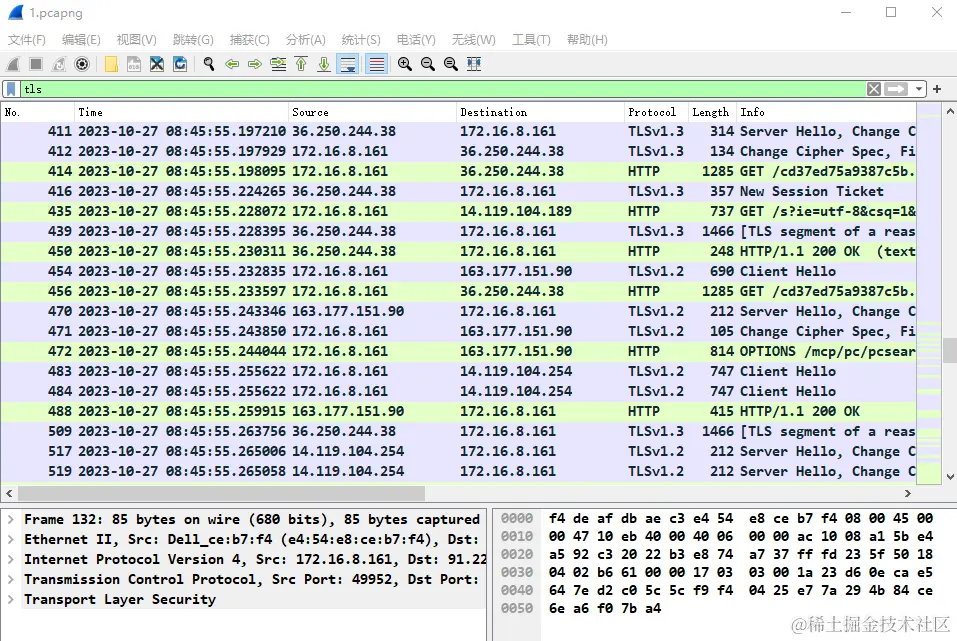Open the 工具(T) menu
This screenshot has height=641, width=957.
(x=531, y=40)
